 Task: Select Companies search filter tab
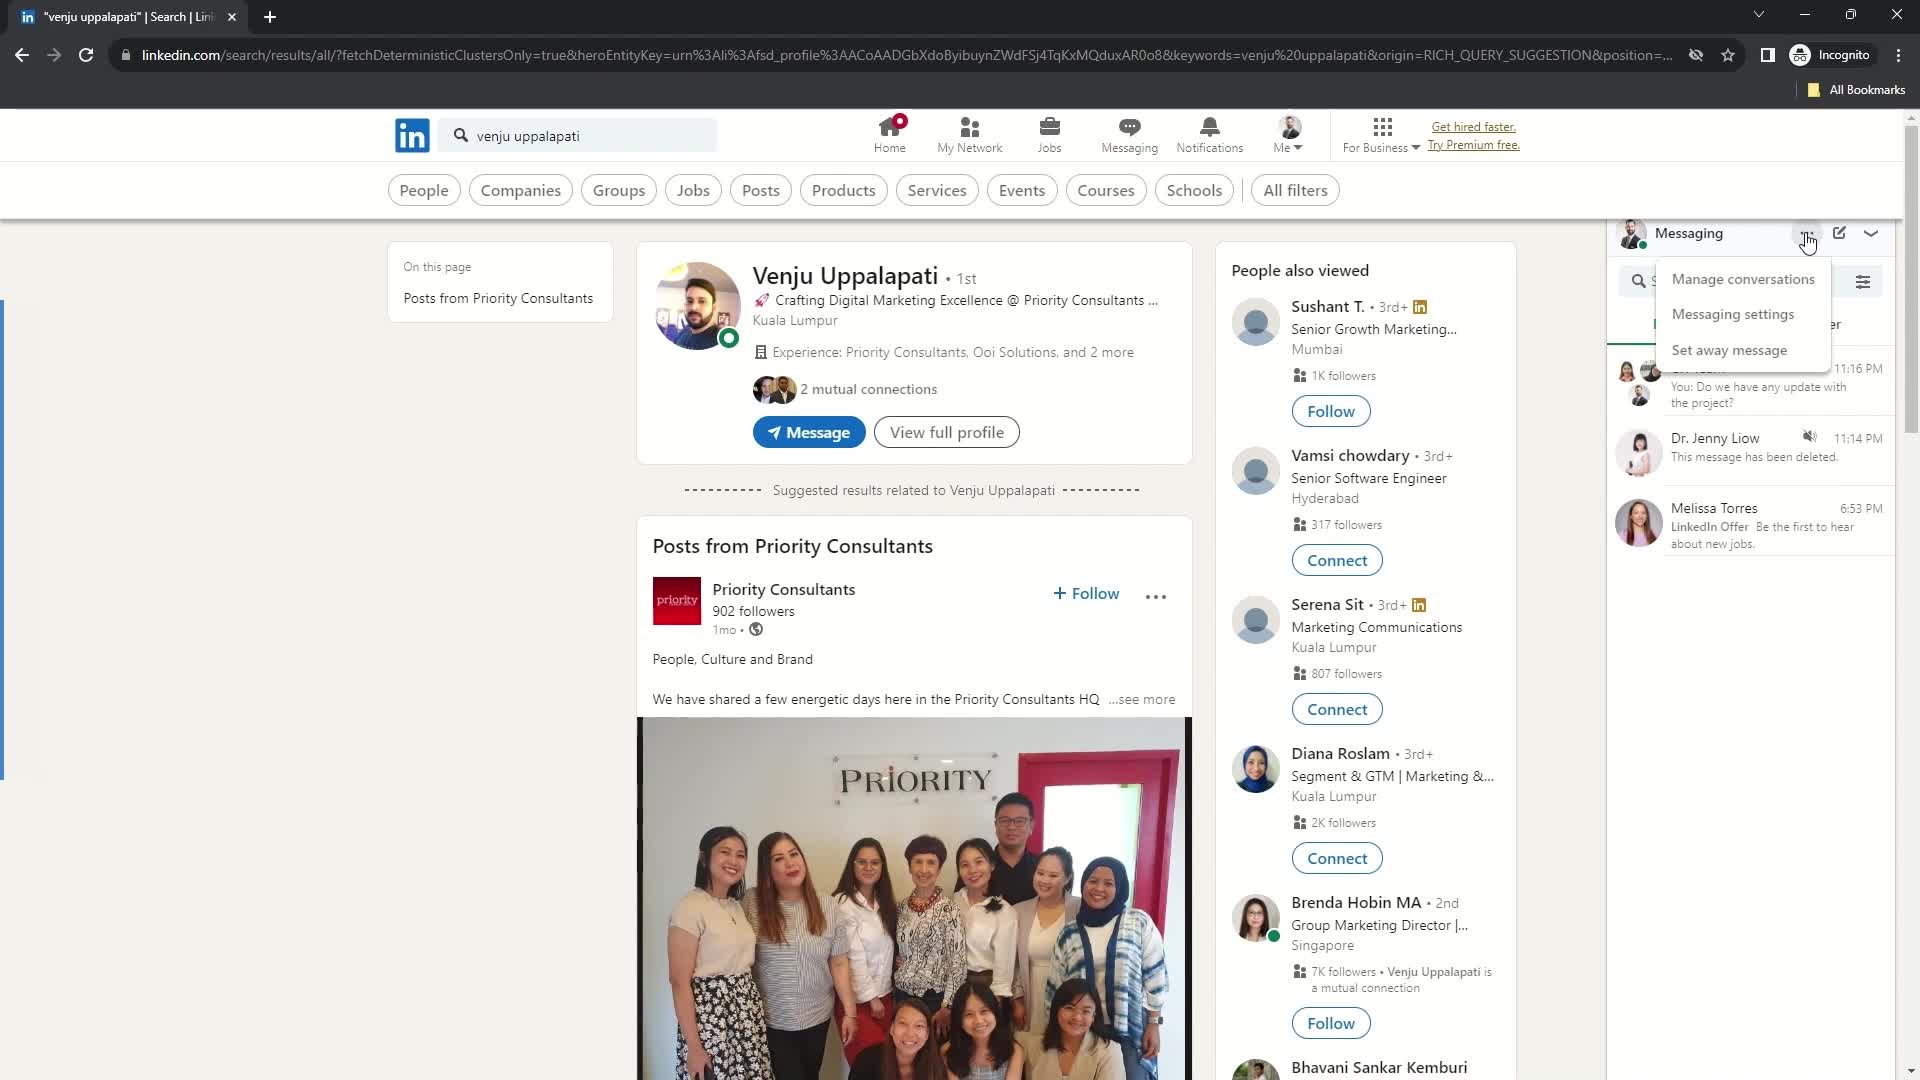(521, 190)
